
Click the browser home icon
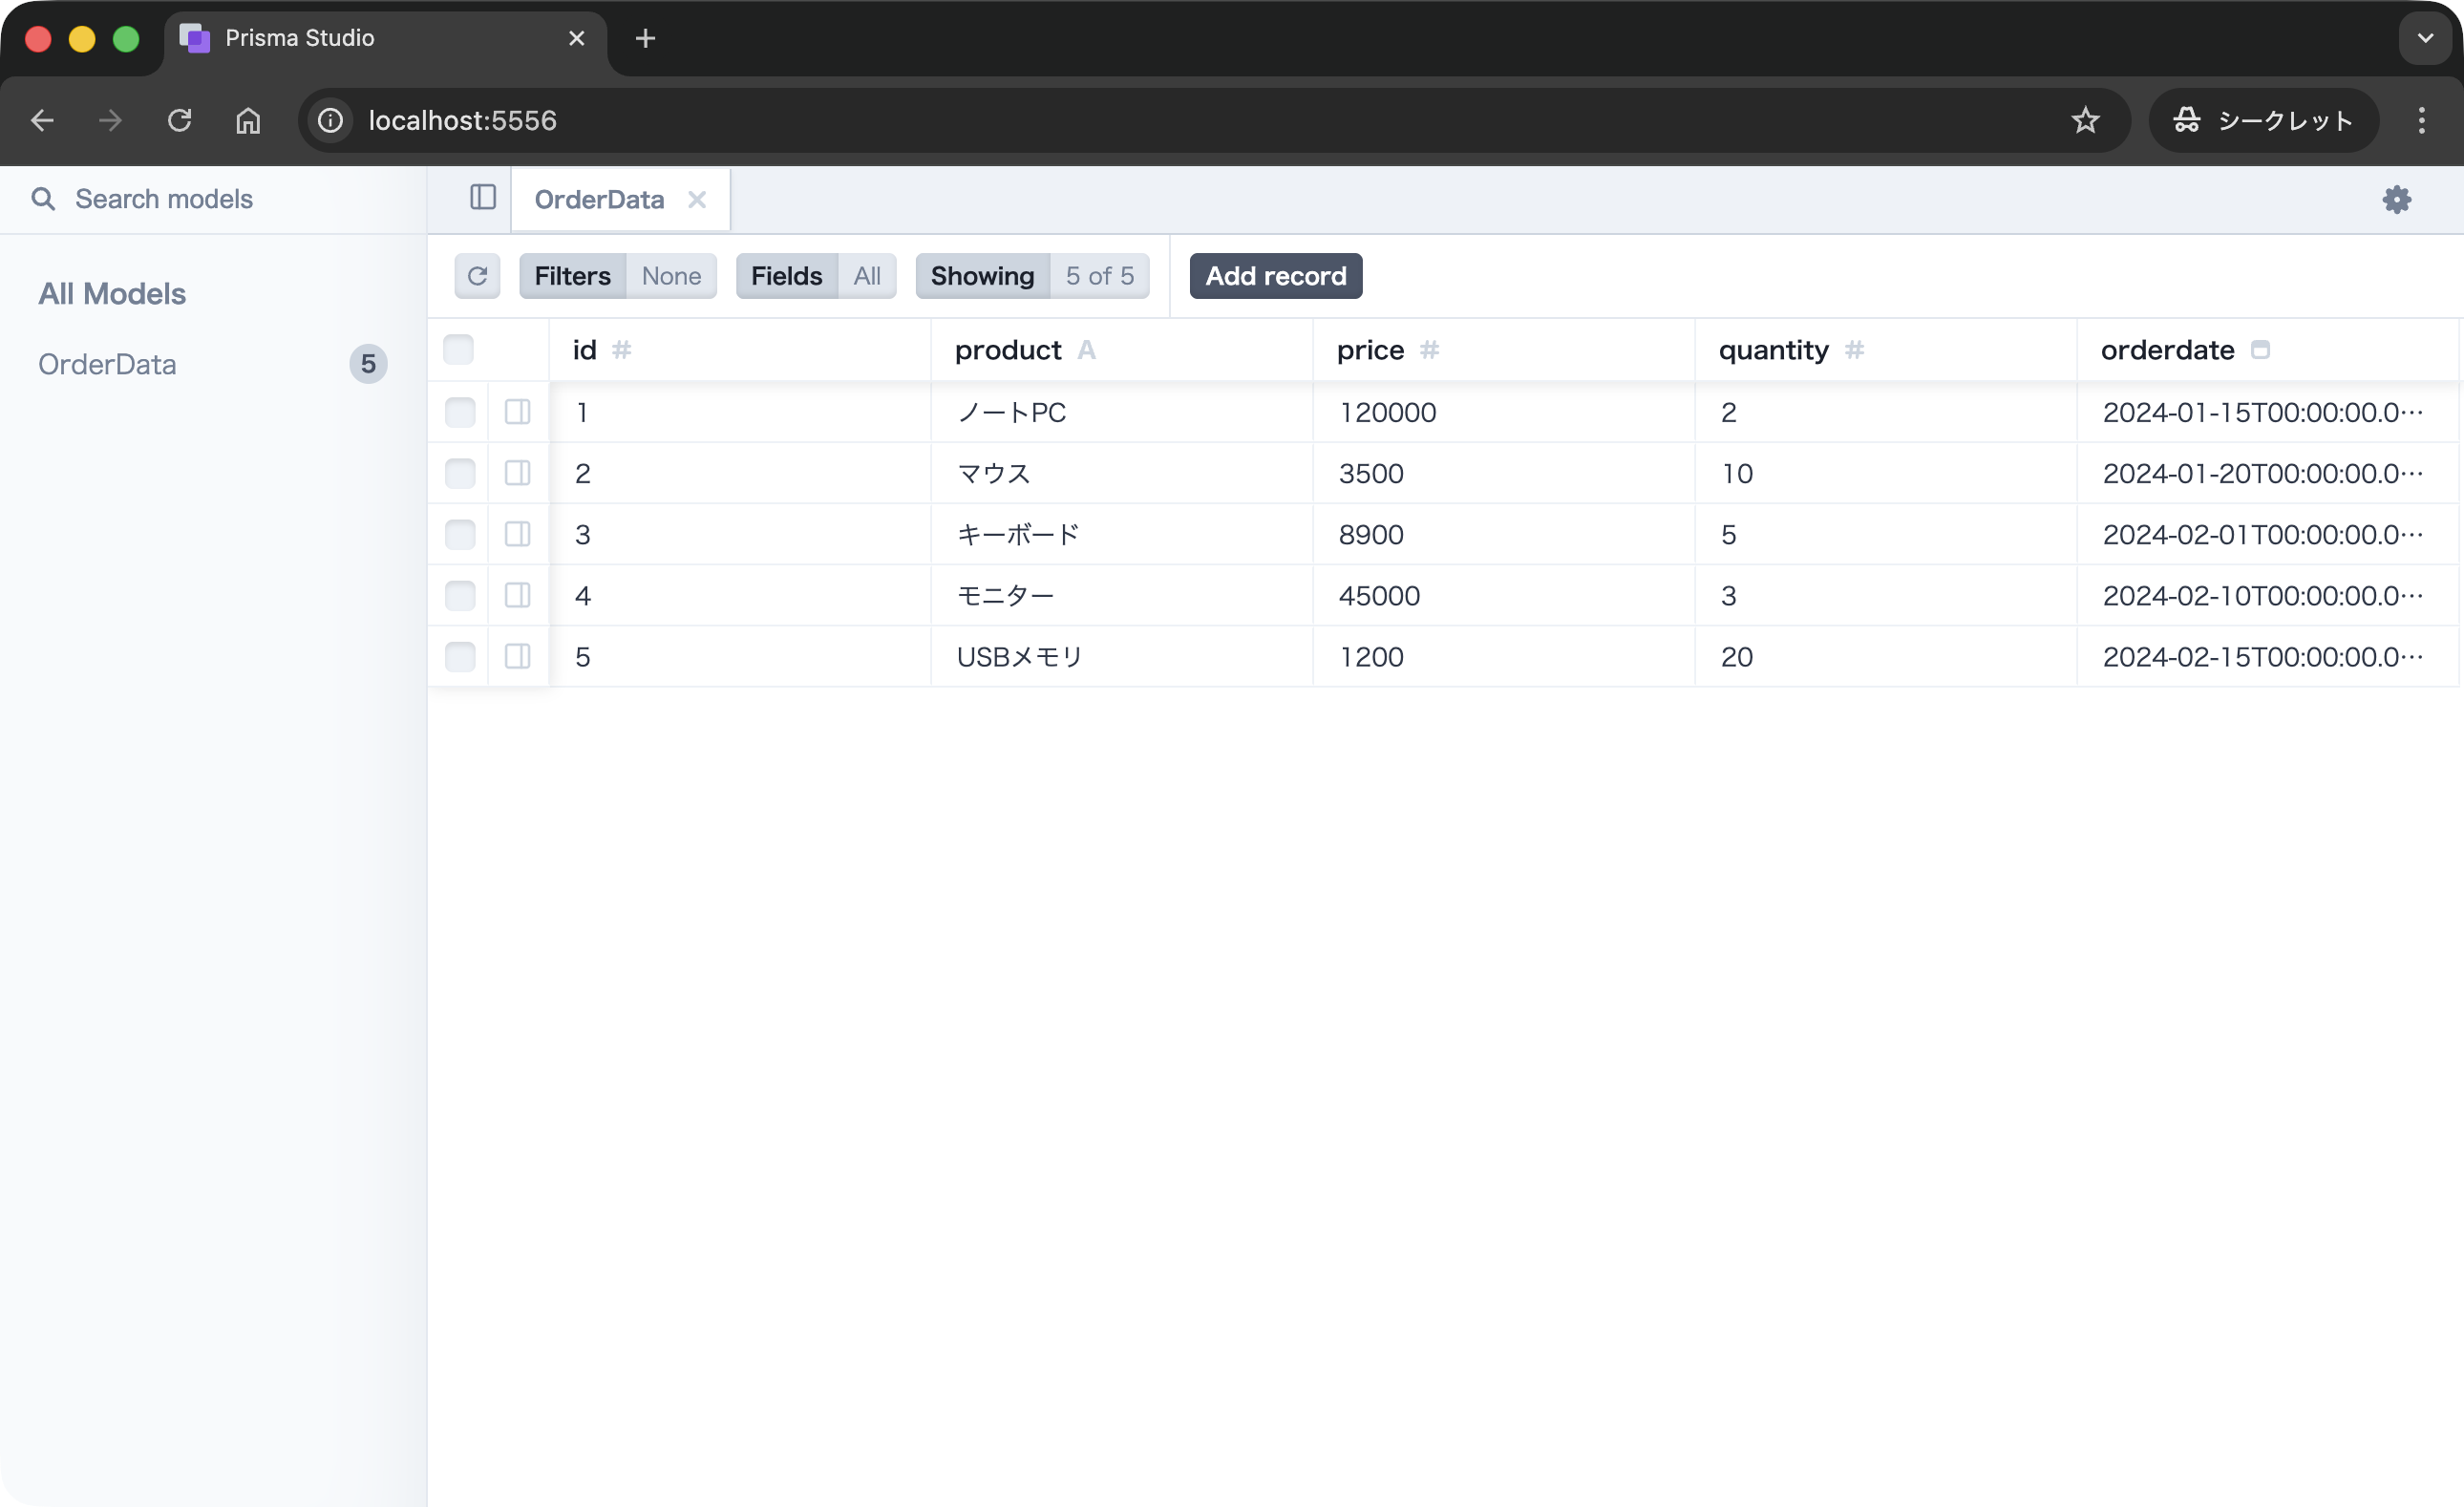click(247, 120)
